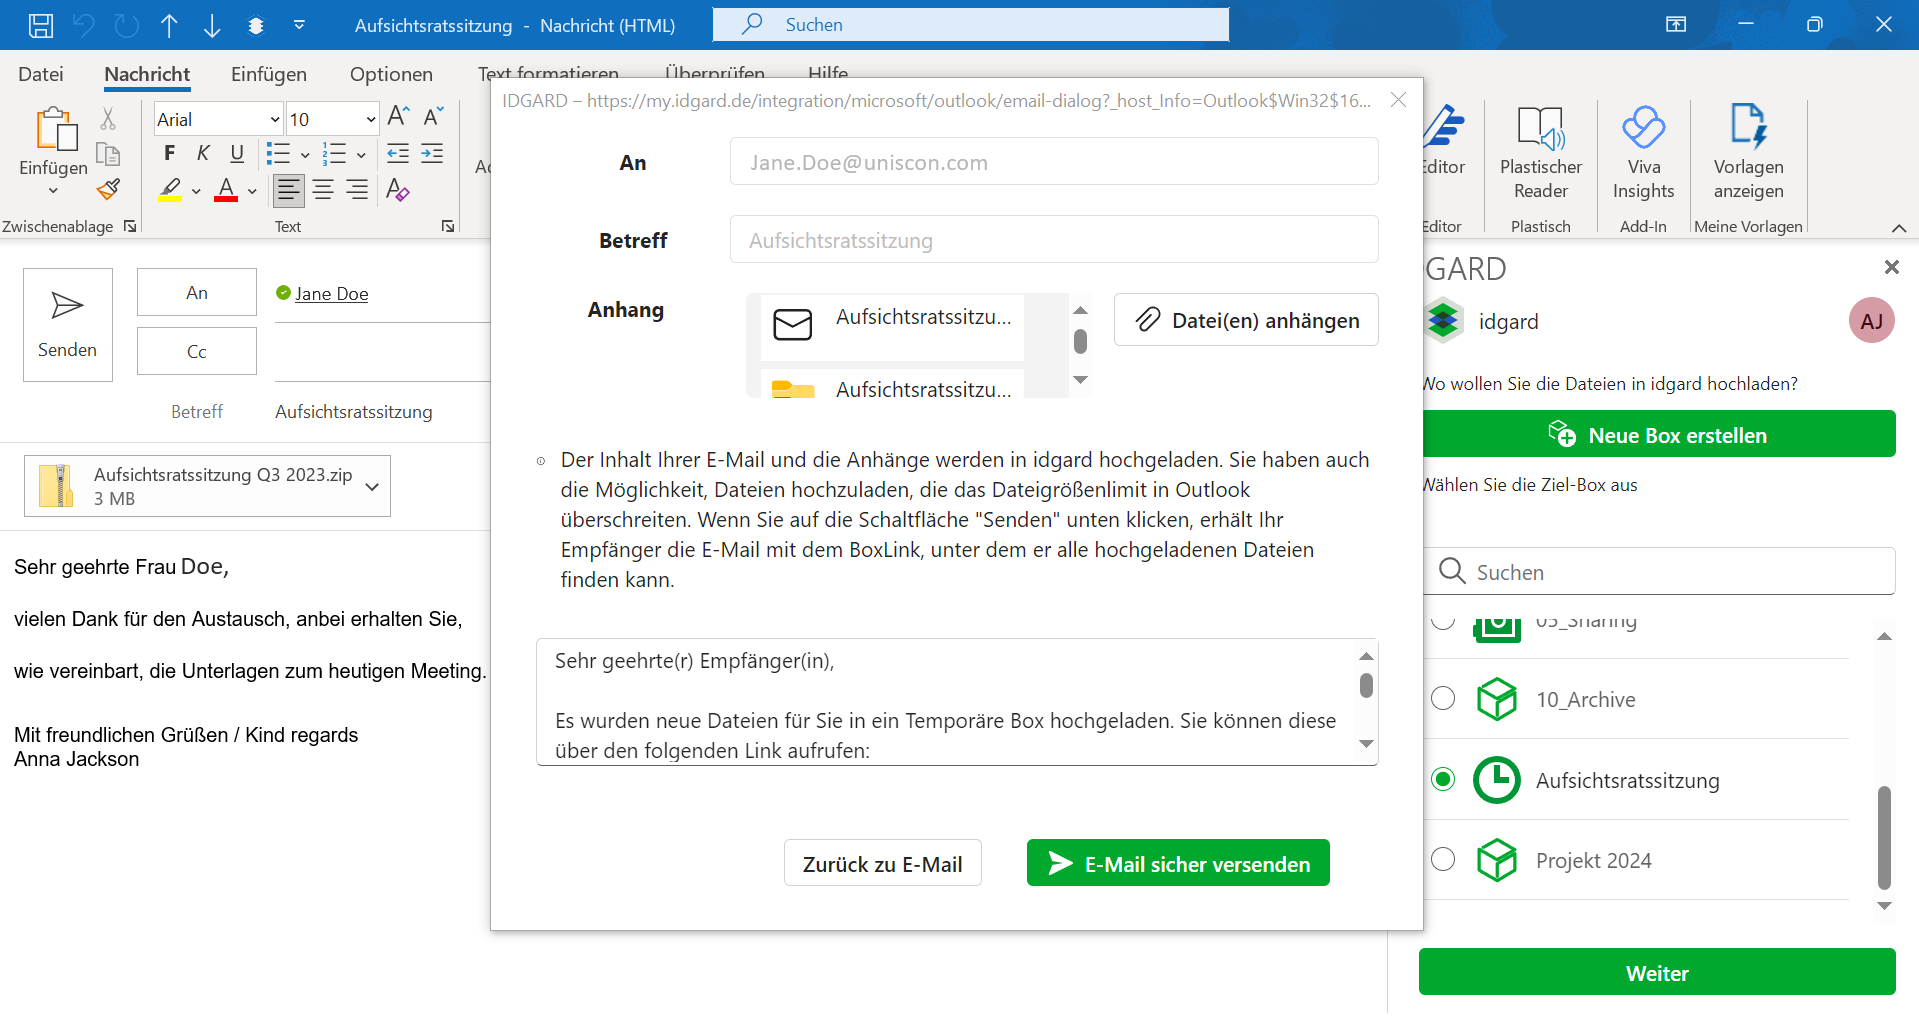This screenshot has height=1019, width=1919.
Task: Insert a bulleted list
Action: coord(278,153)
